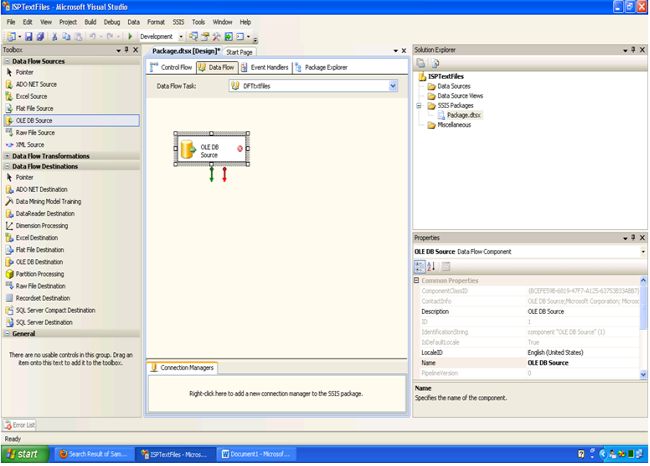This screenshot has width=650, height=466.
Task: Click the Cut scissors icon in the toolbar
Action: point(54,37)
